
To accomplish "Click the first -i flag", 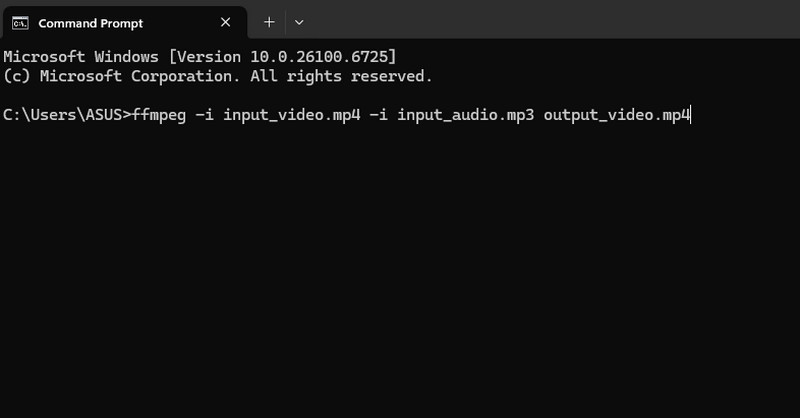I will (x=204, y=115).
